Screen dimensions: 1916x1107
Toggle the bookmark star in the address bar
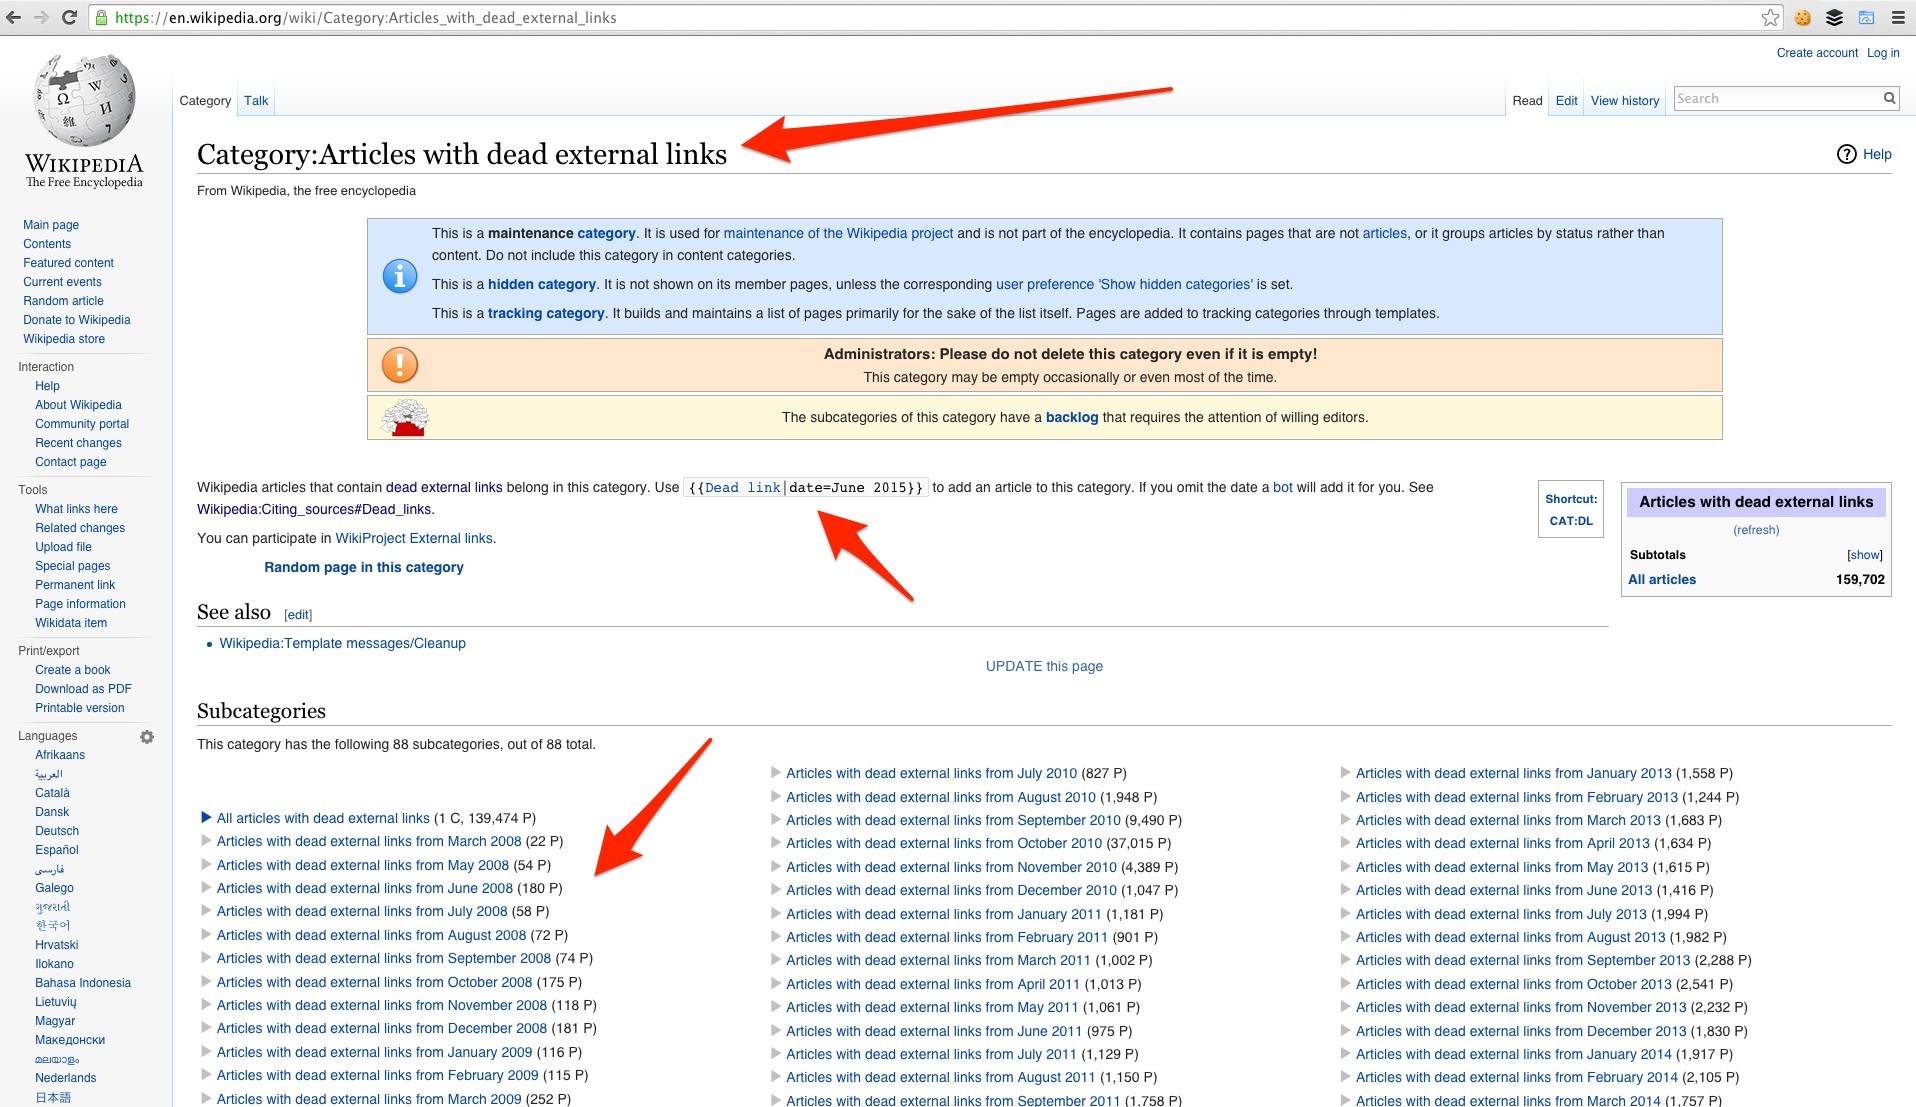tap(1770, 16)
